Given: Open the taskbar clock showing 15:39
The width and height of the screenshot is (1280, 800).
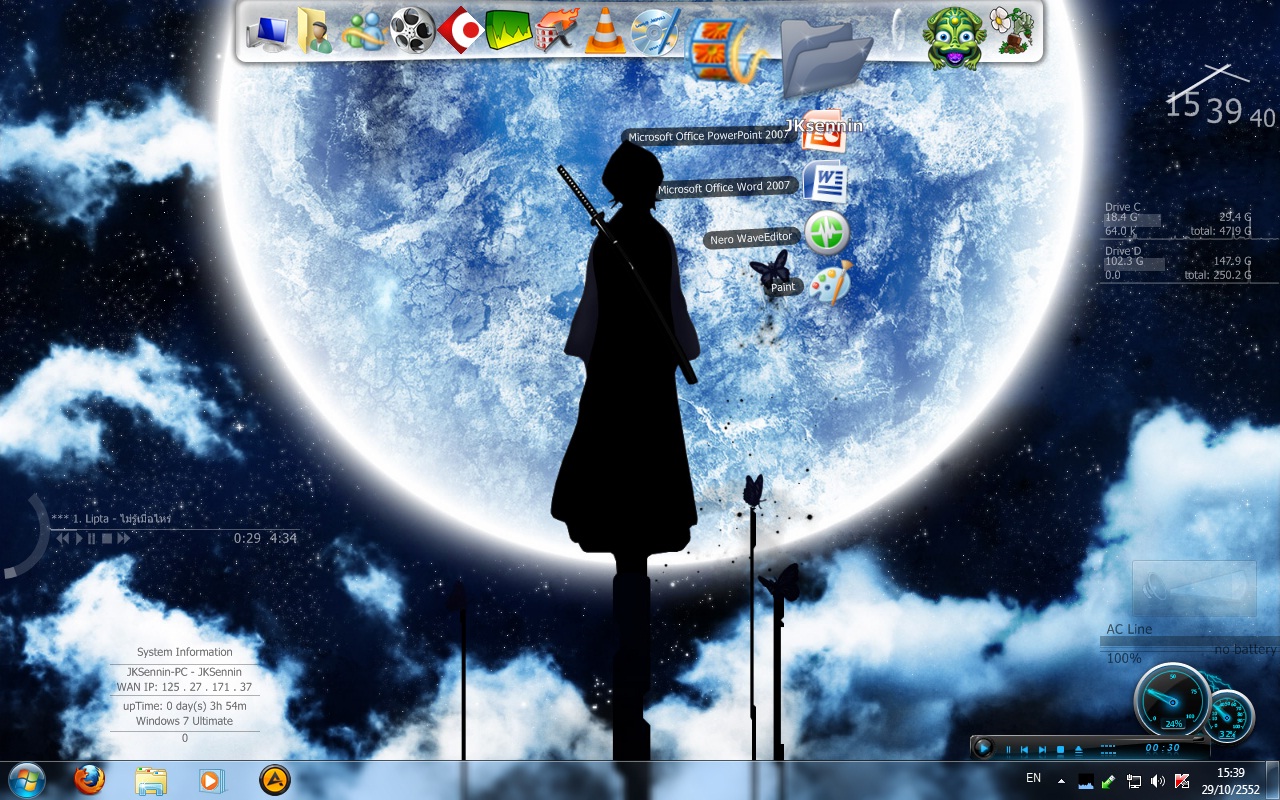Looking at the screenshot, I should click(x=1231, y=781).
